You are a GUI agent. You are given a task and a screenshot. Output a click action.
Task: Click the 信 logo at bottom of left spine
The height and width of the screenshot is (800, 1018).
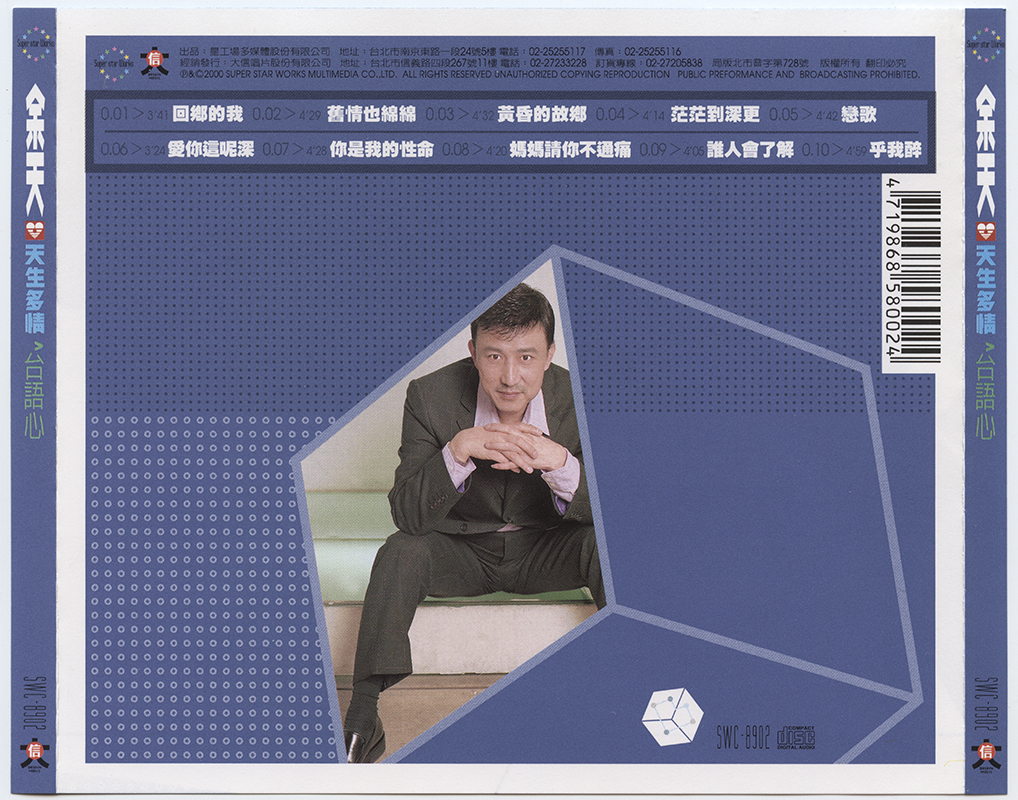coord(34,752)
